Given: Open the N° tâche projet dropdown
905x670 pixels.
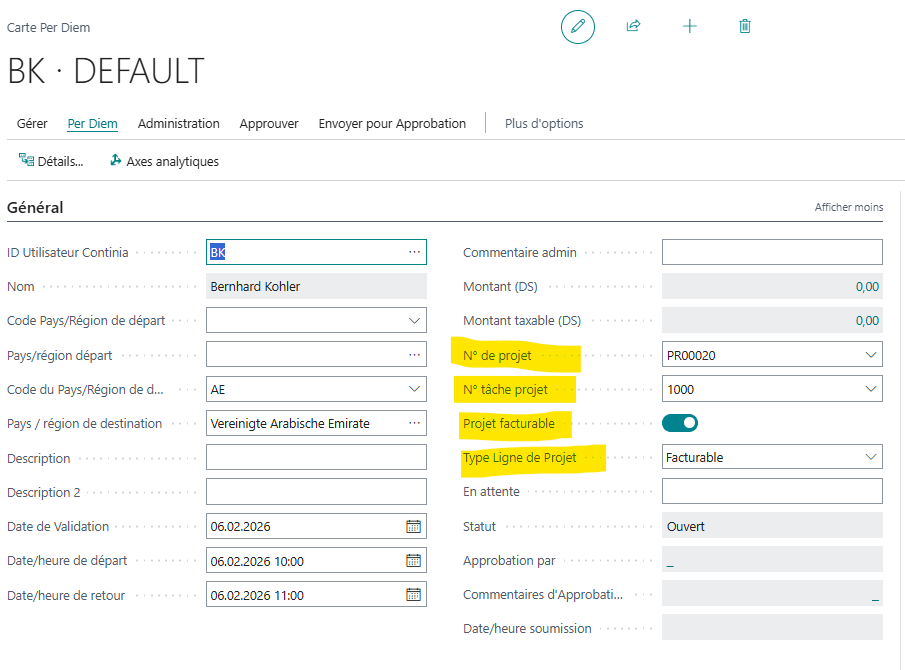Looking at the screenshot, I should coord(869,389).
